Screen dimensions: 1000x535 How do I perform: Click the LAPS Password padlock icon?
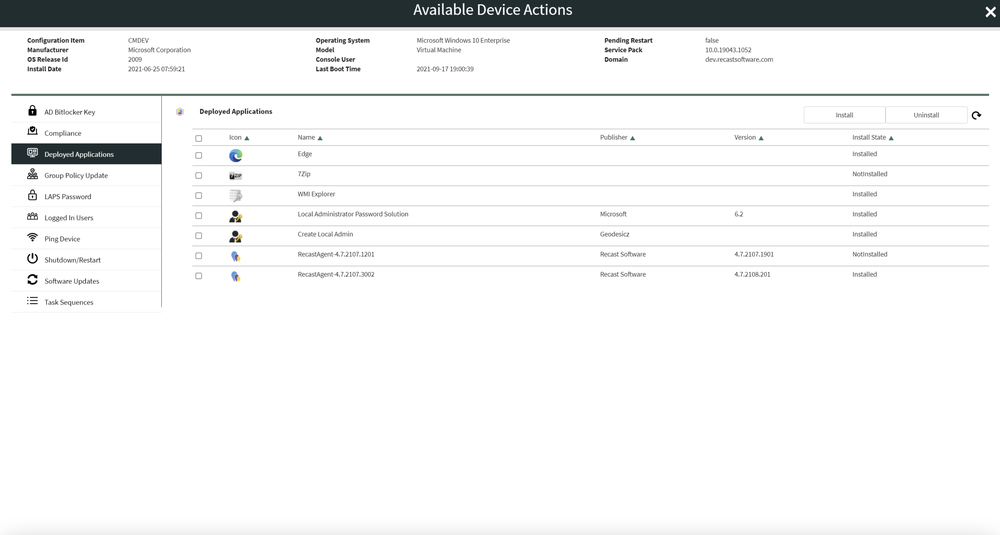(x=33, y=195)
